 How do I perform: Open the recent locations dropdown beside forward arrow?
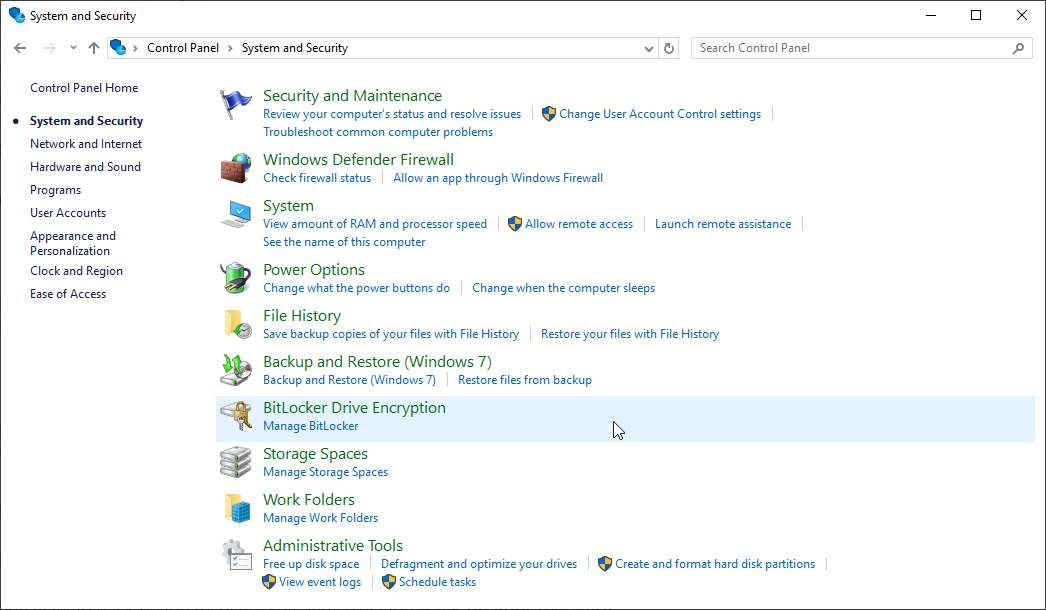[x=72, y=47]
